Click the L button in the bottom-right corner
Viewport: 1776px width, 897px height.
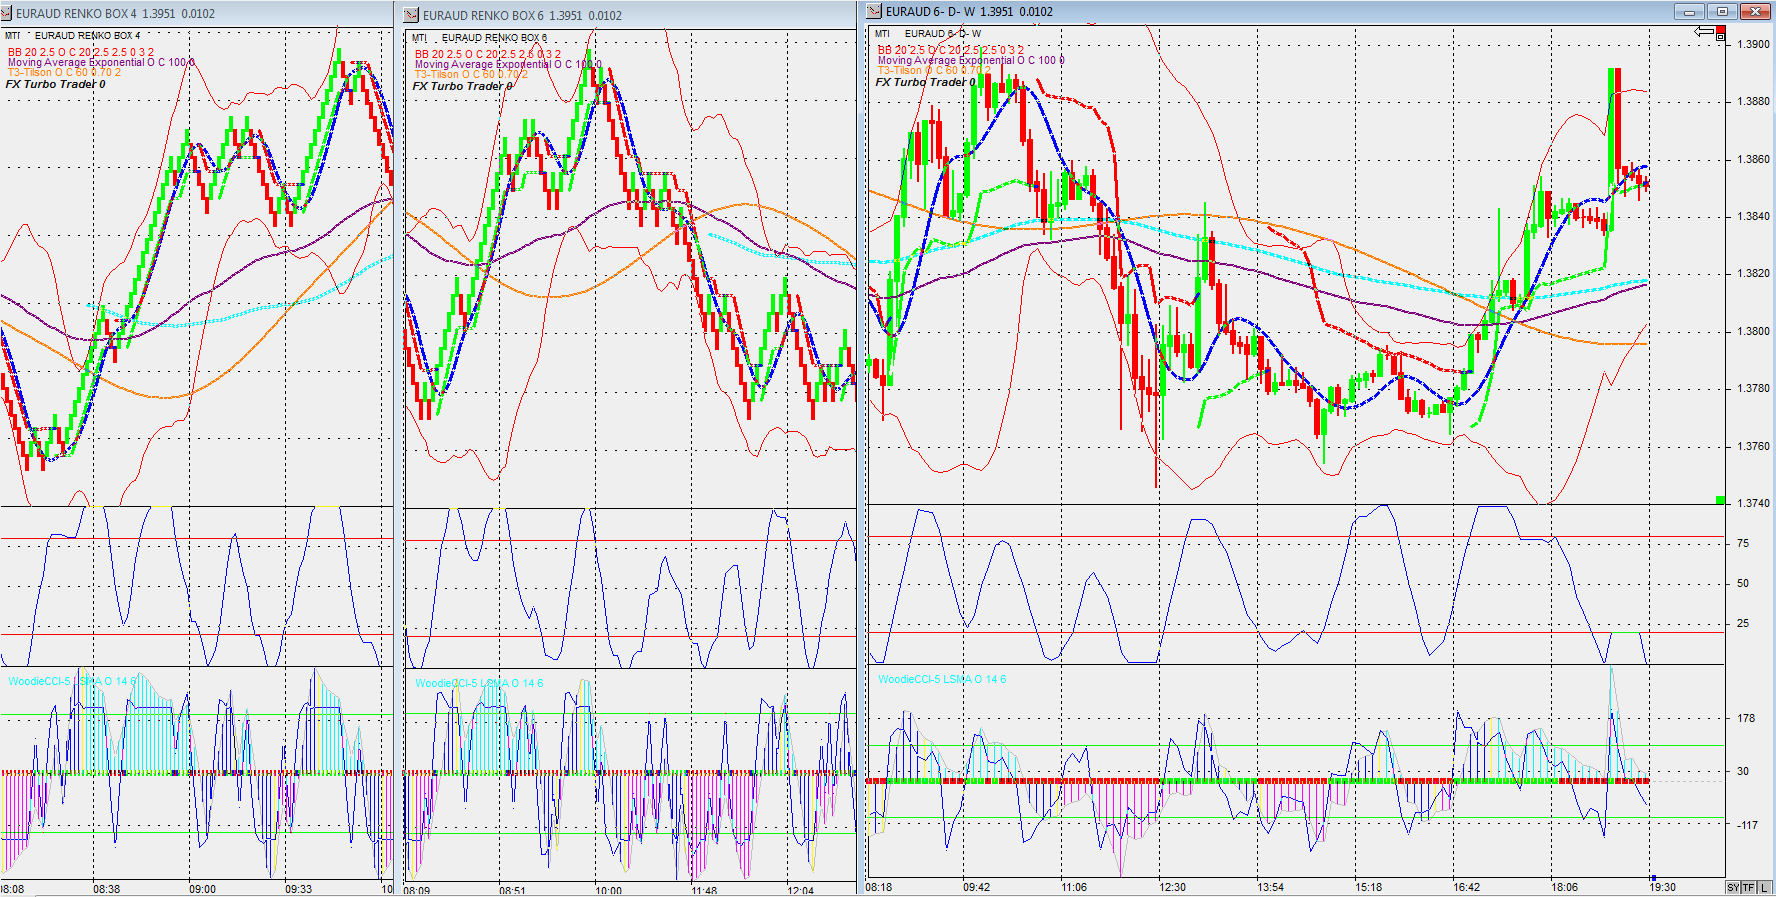[x=1764, y=888]
